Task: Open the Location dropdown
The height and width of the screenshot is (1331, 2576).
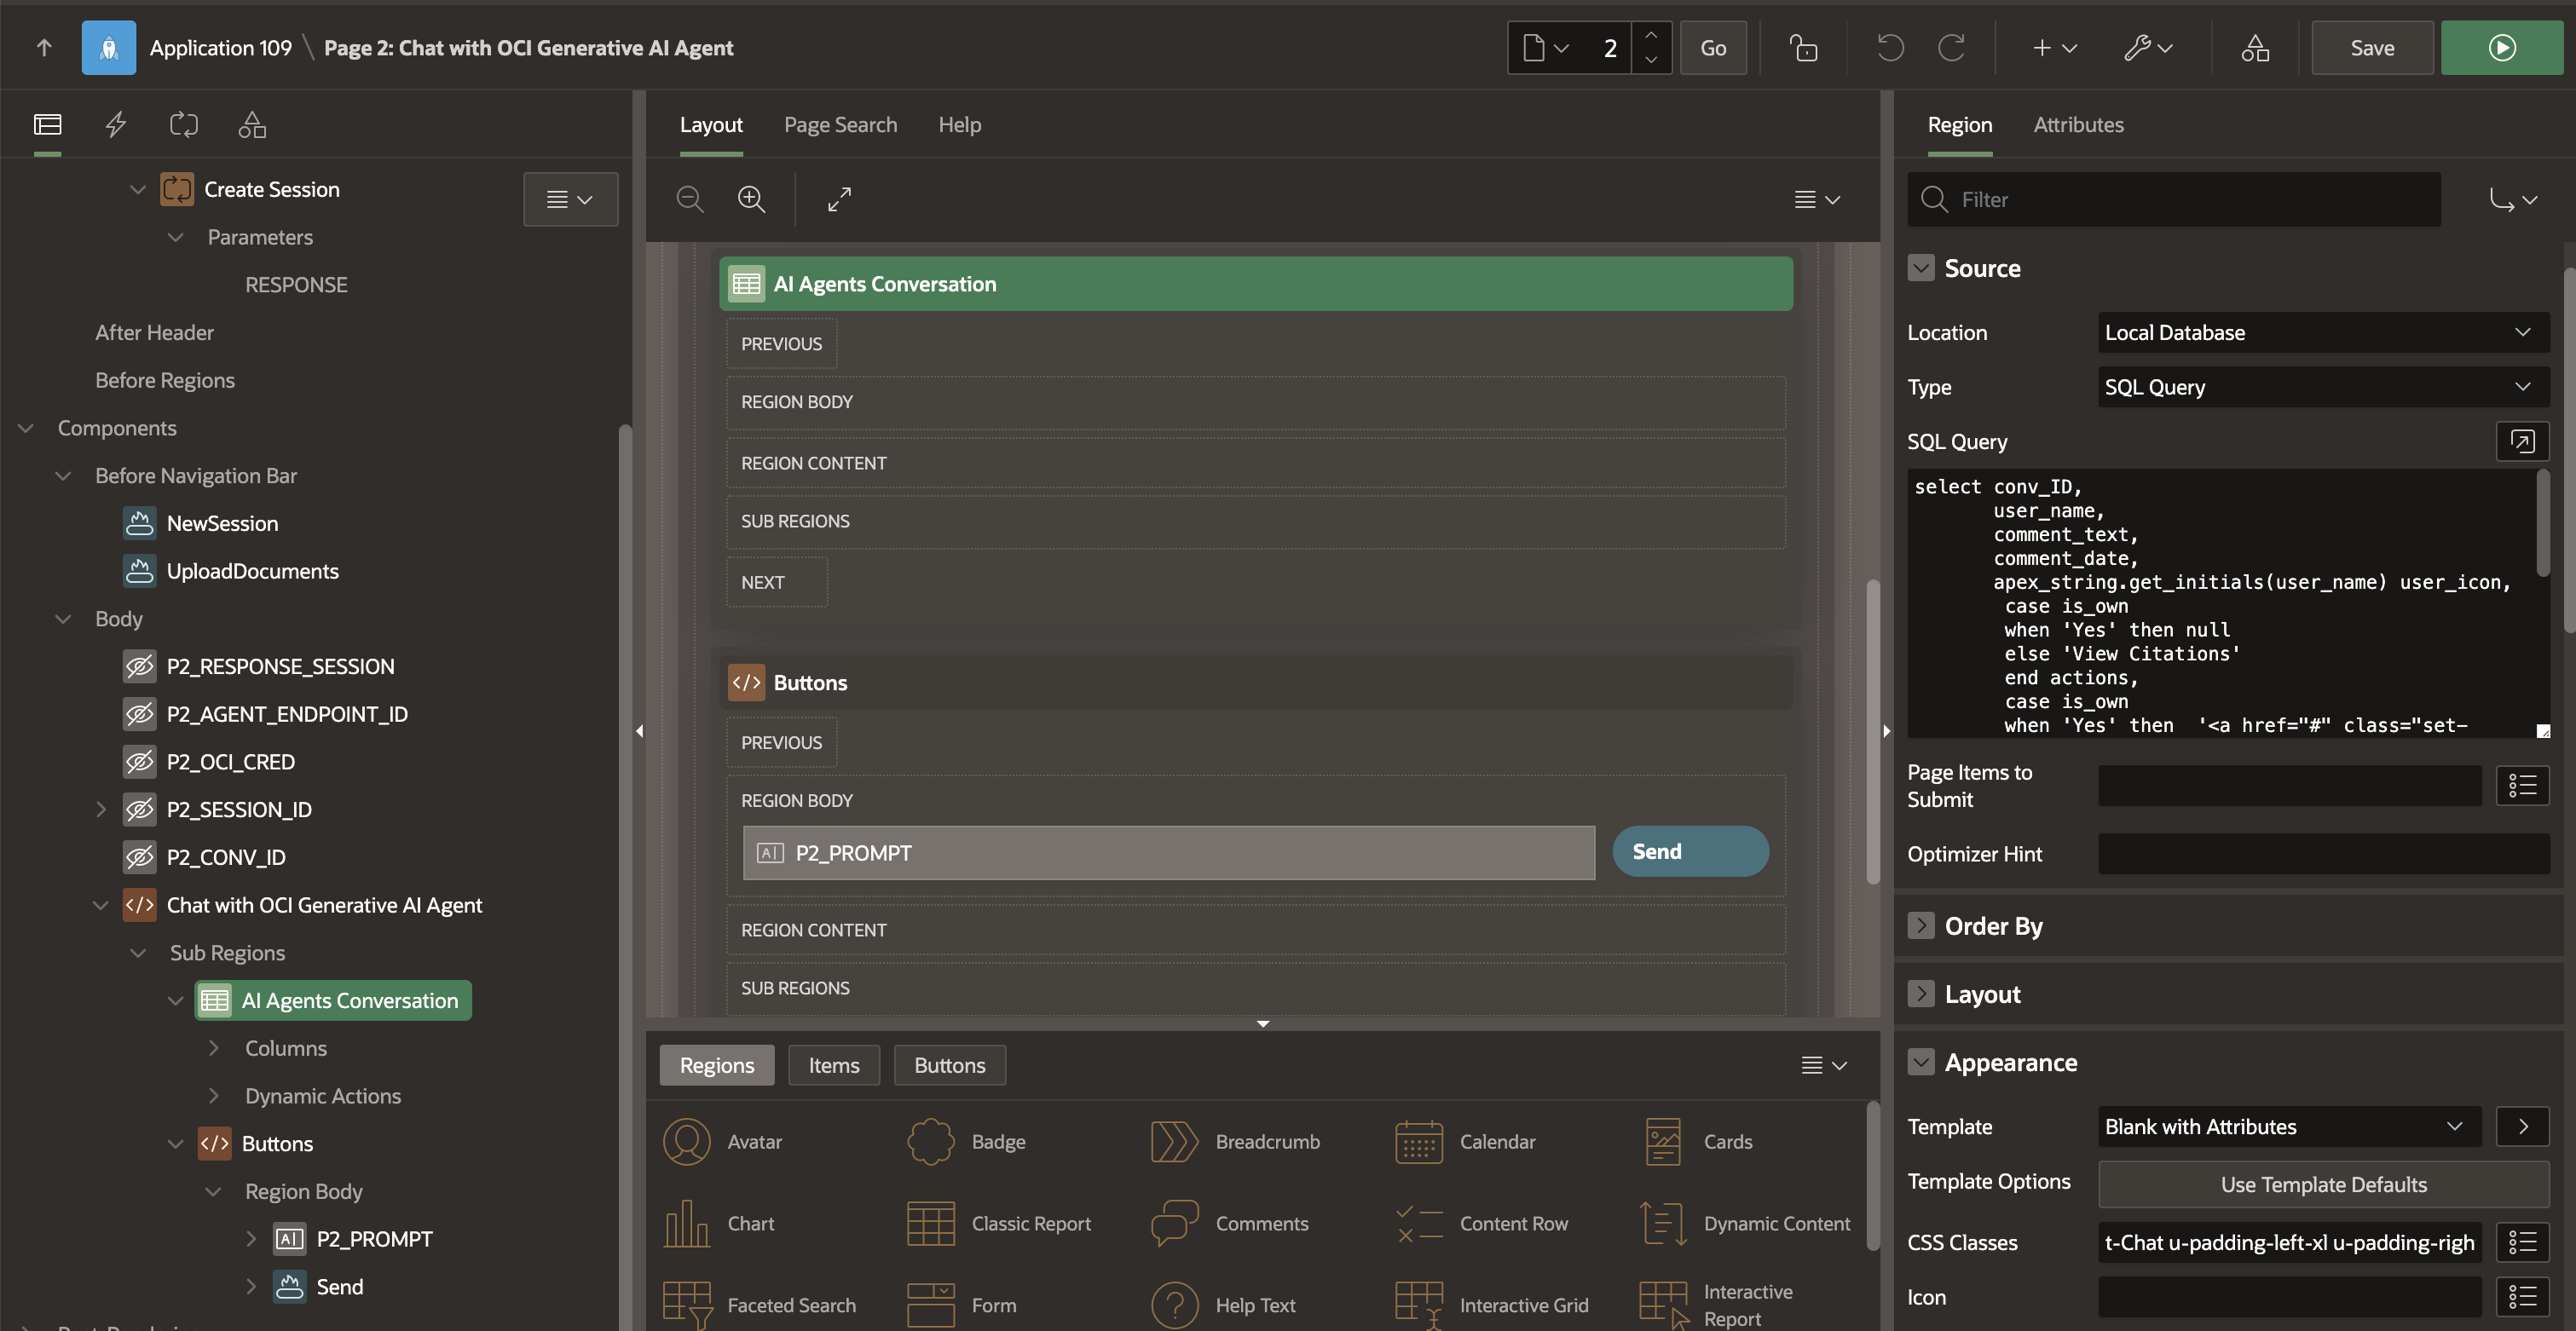Action: click(2322, 333)
